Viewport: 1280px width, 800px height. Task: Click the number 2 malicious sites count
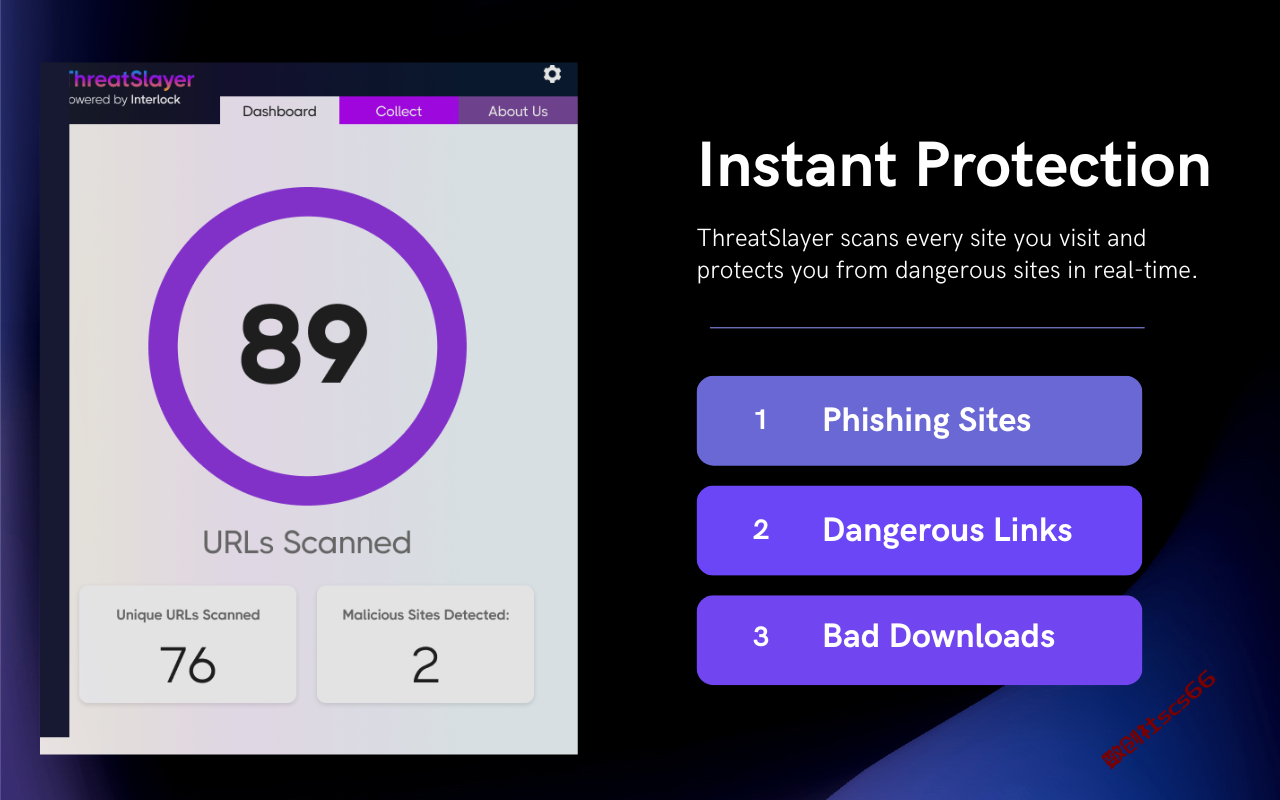point(426,665)
